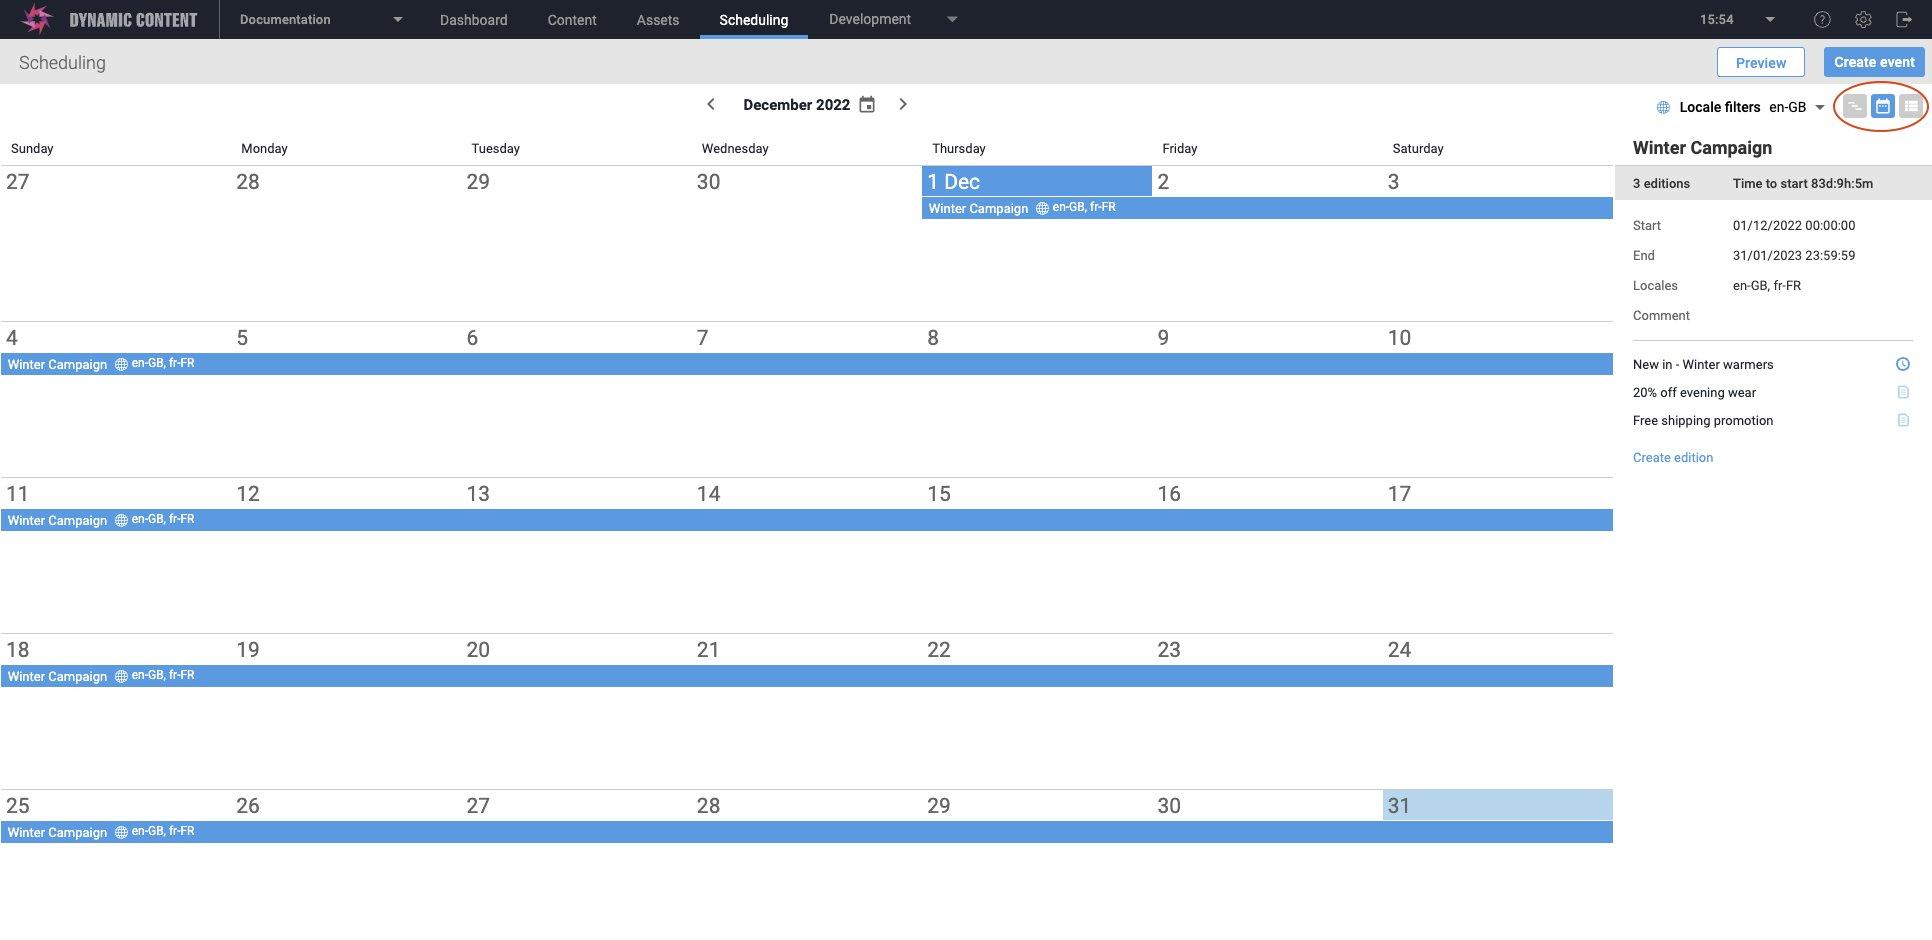
Task: Navigate to next month with the right arrow
Action: tap(903, 104)
